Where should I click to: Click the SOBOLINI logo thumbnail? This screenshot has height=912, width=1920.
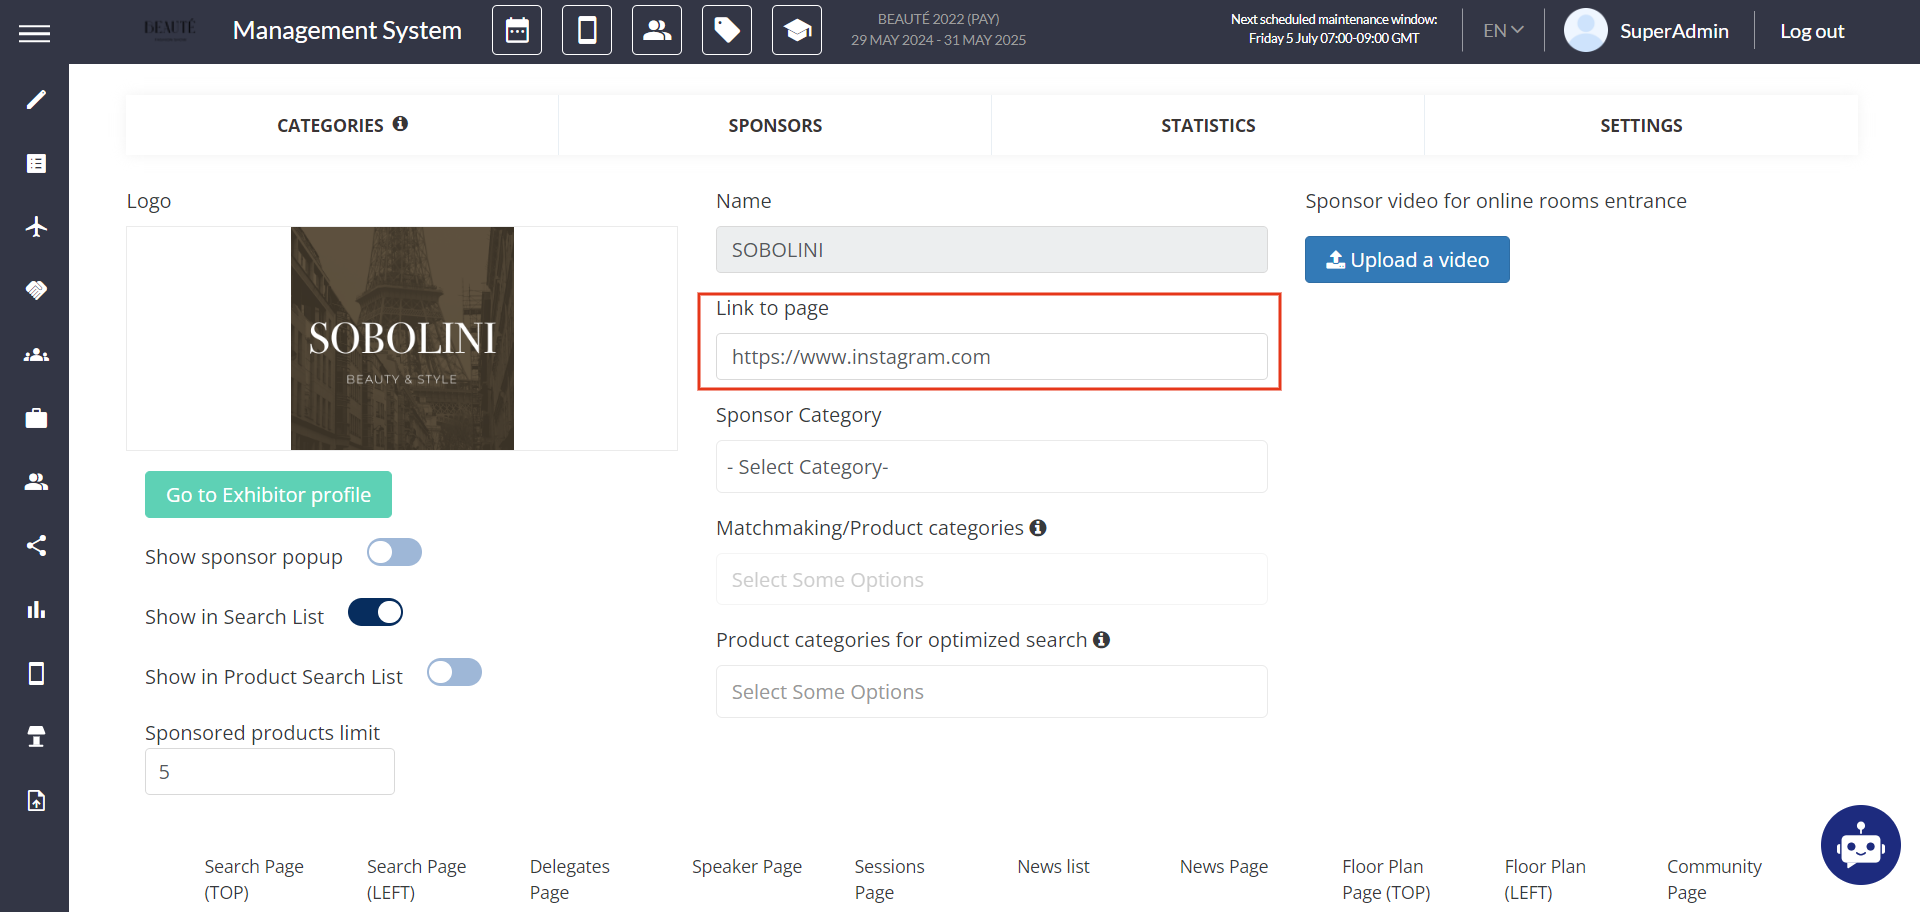(402, 338)
